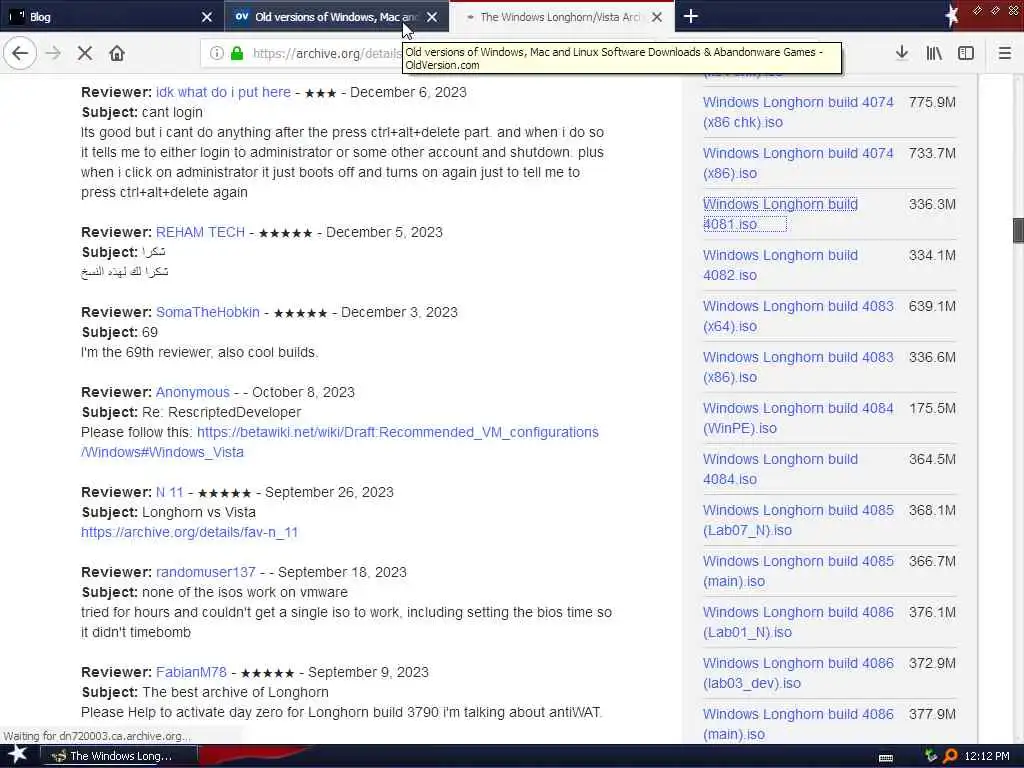
Task: Show site information icon in address bar
Action: pyautogui.click(x=216, y=53)
